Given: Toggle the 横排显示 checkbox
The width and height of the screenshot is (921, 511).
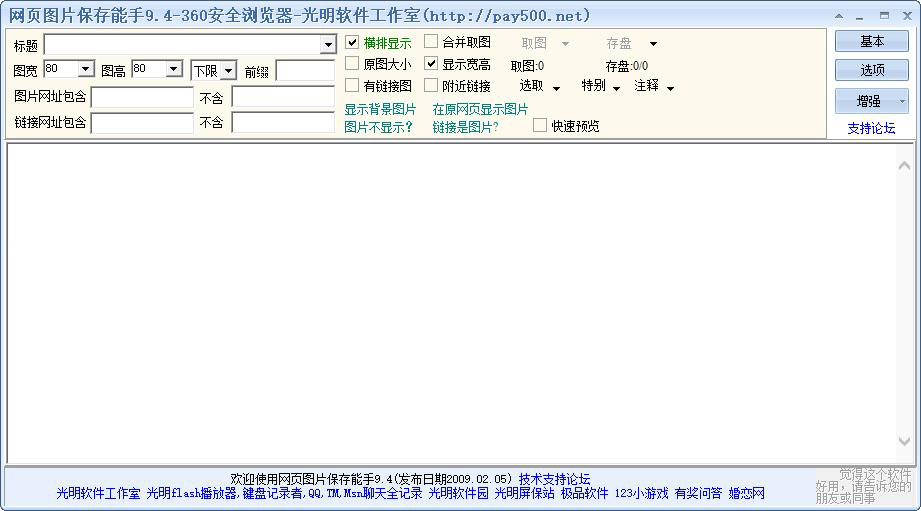Looking at the screenshot, I should point(352,42).
